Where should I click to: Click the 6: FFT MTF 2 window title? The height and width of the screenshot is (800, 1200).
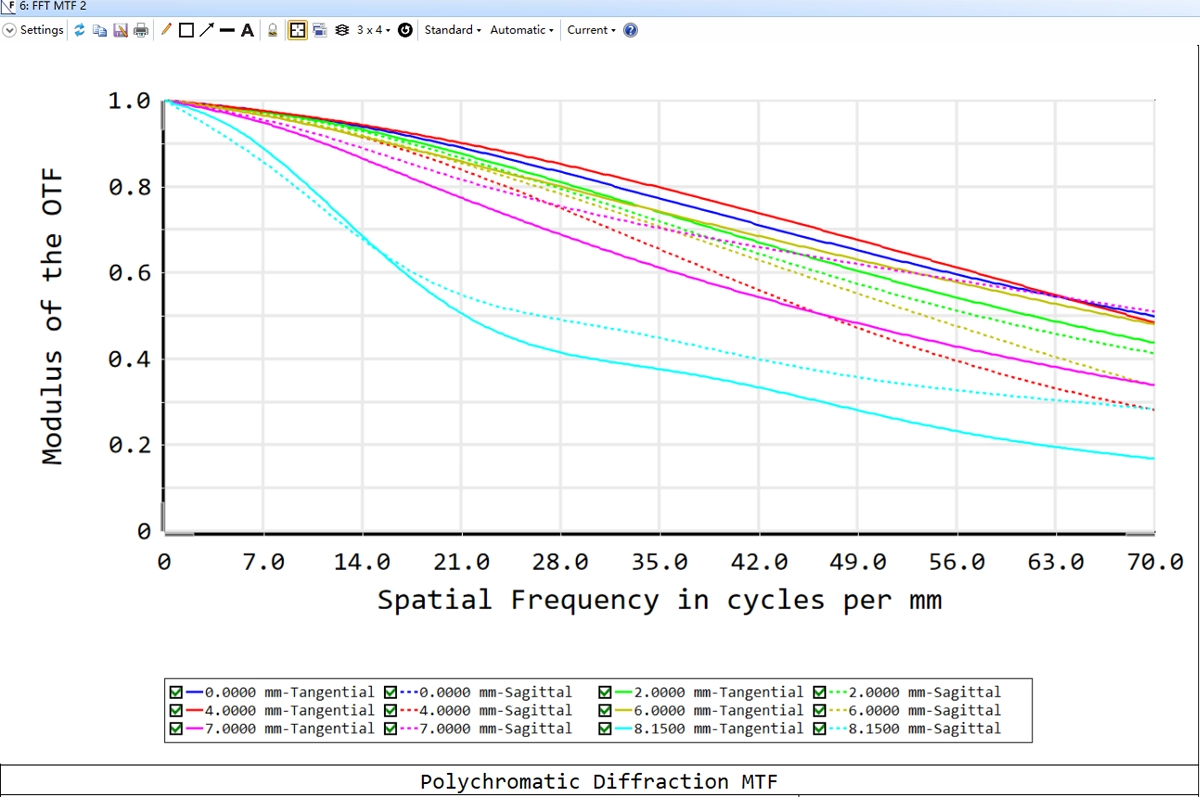(x=53, y=6)
